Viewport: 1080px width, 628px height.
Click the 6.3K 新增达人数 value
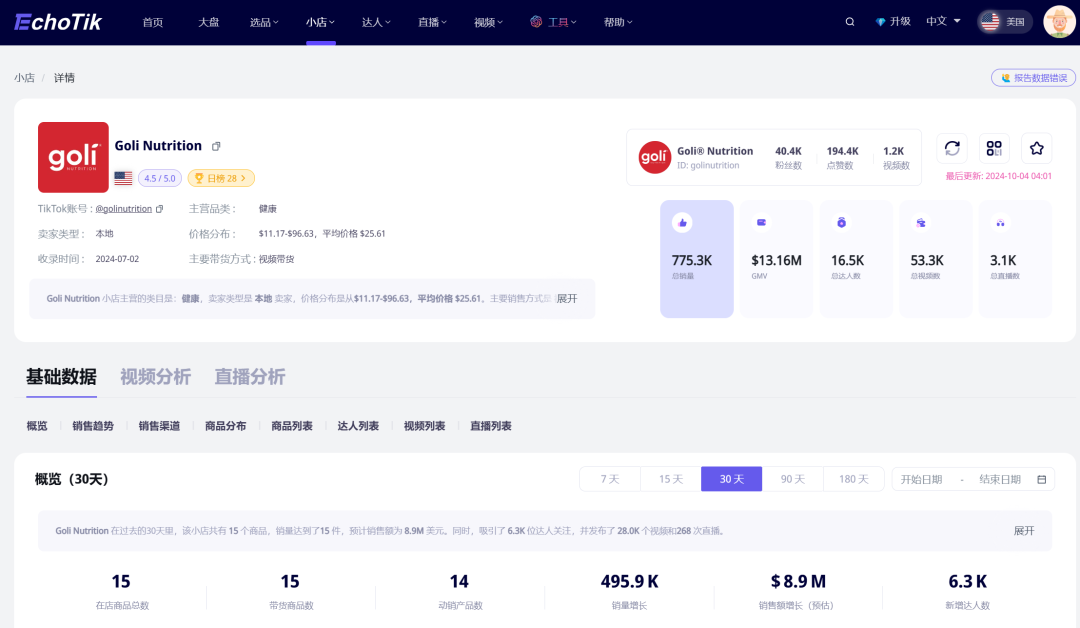(x=968, y=582)
